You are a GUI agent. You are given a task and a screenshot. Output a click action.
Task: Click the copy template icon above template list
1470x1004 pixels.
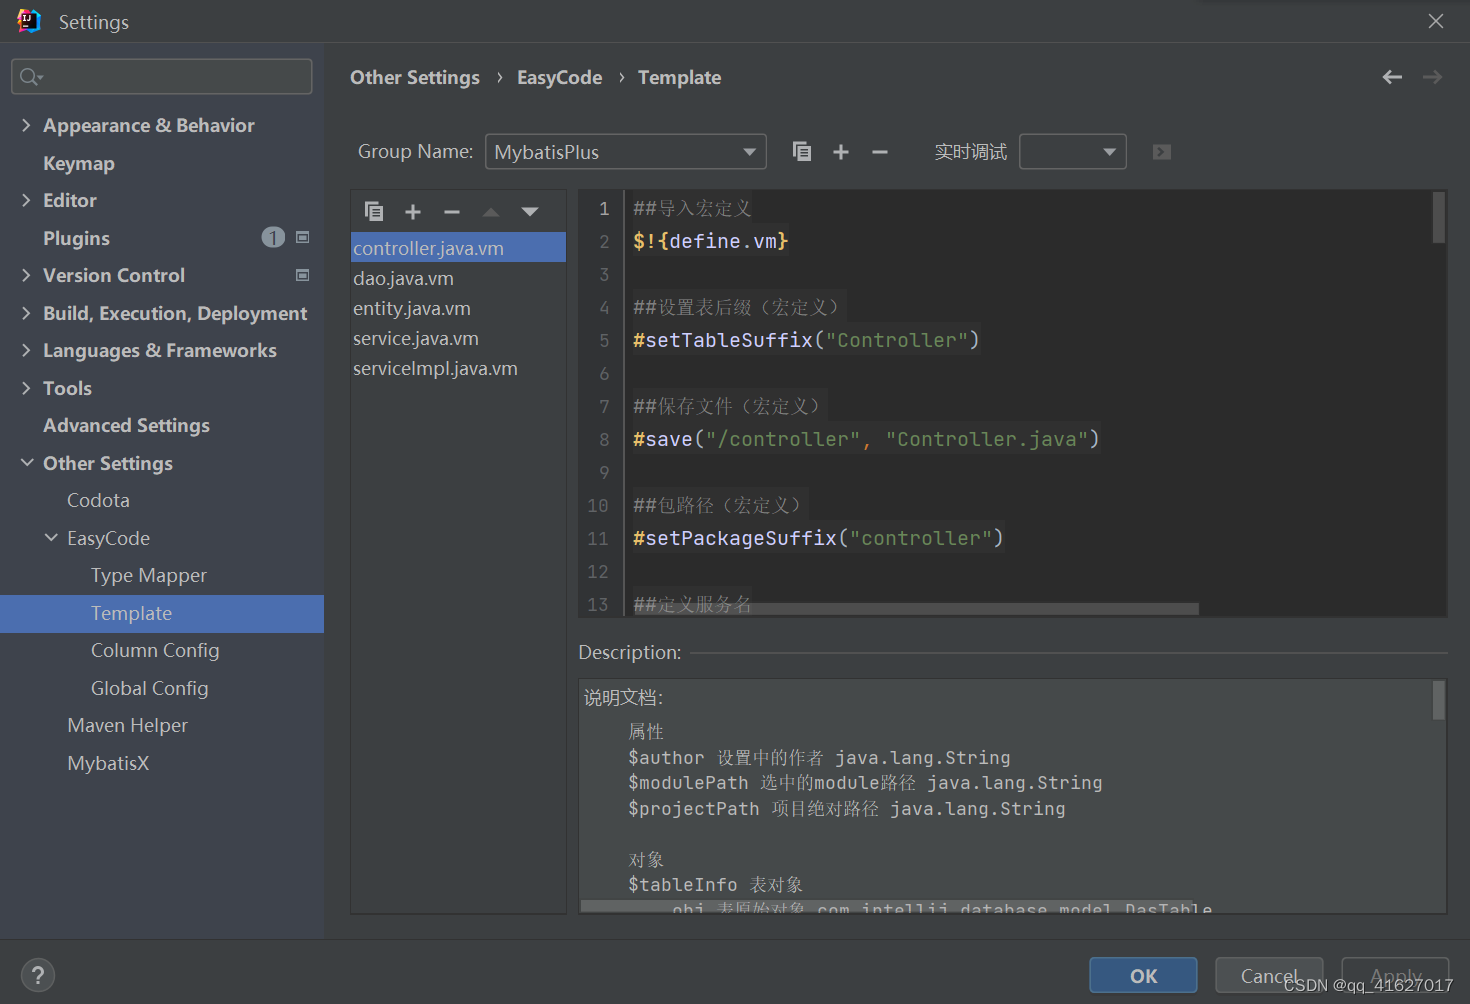[x=374, y=211]
